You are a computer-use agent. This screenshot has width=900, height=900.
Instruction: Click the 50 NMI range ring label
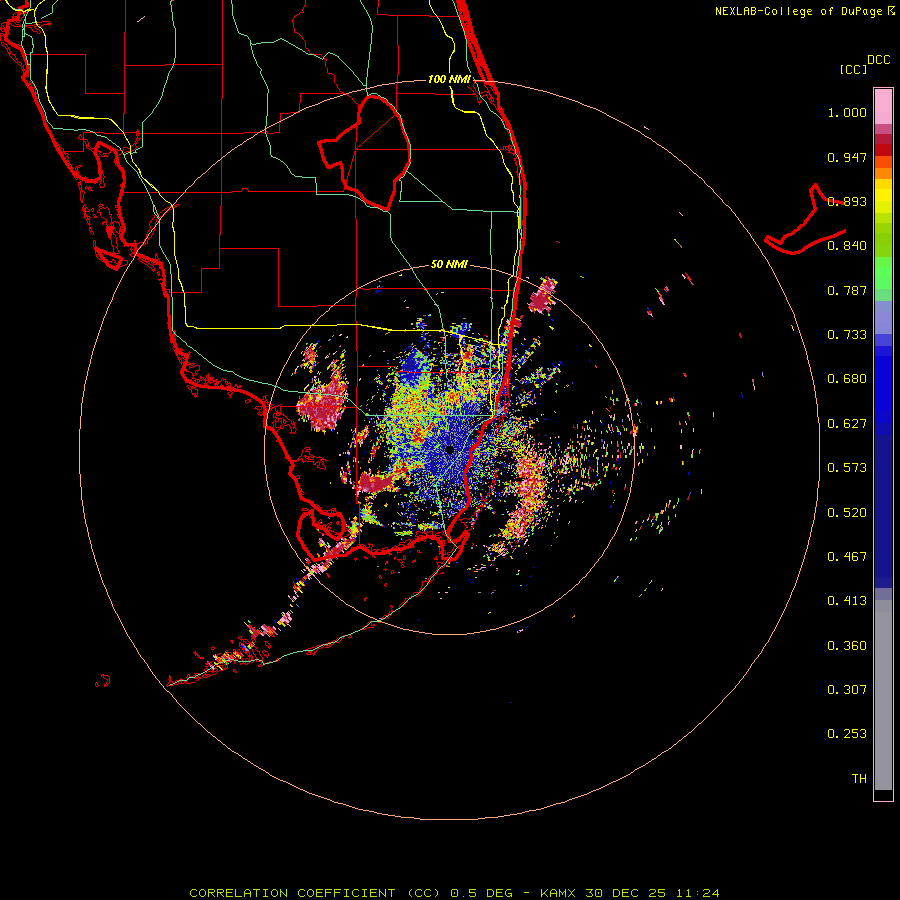pos(449,264)
